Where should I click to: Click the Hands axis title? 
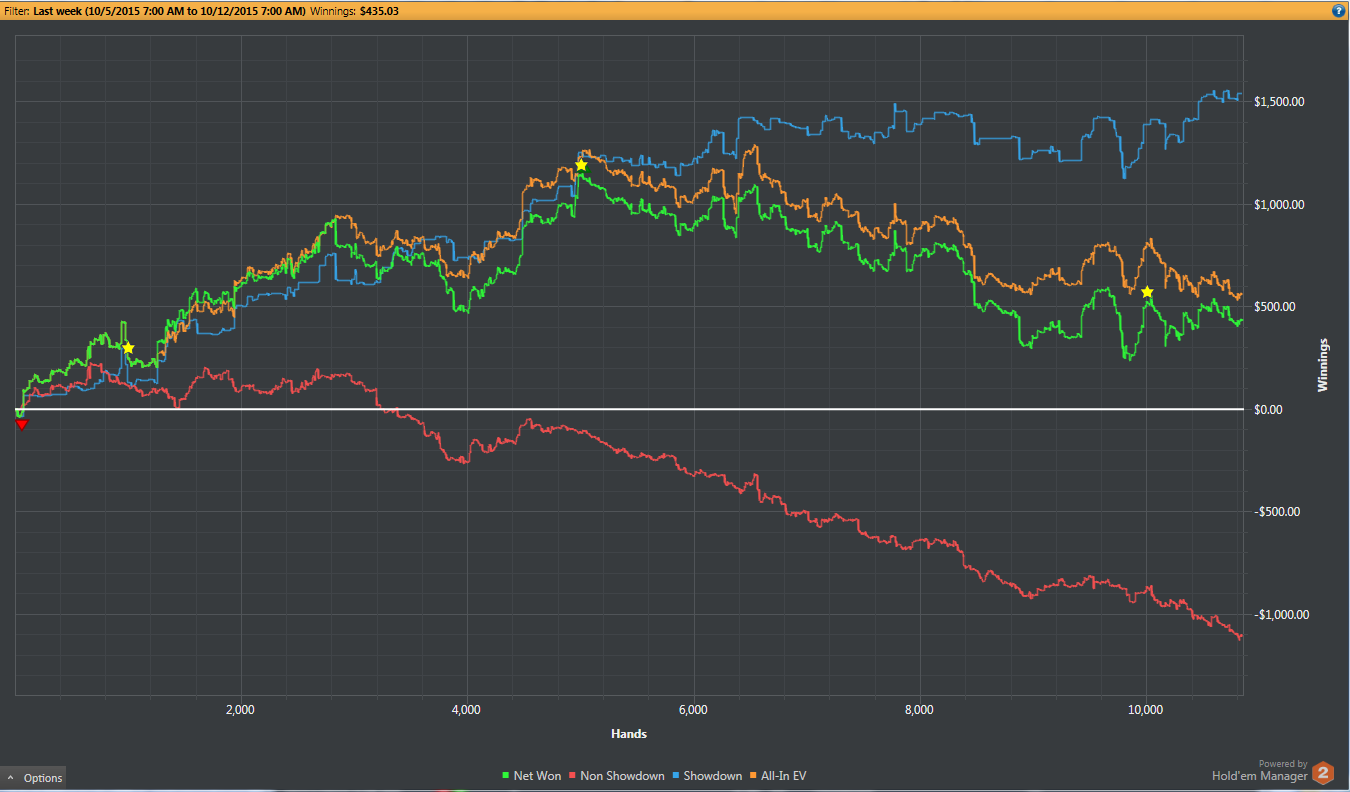click(629, 734)
